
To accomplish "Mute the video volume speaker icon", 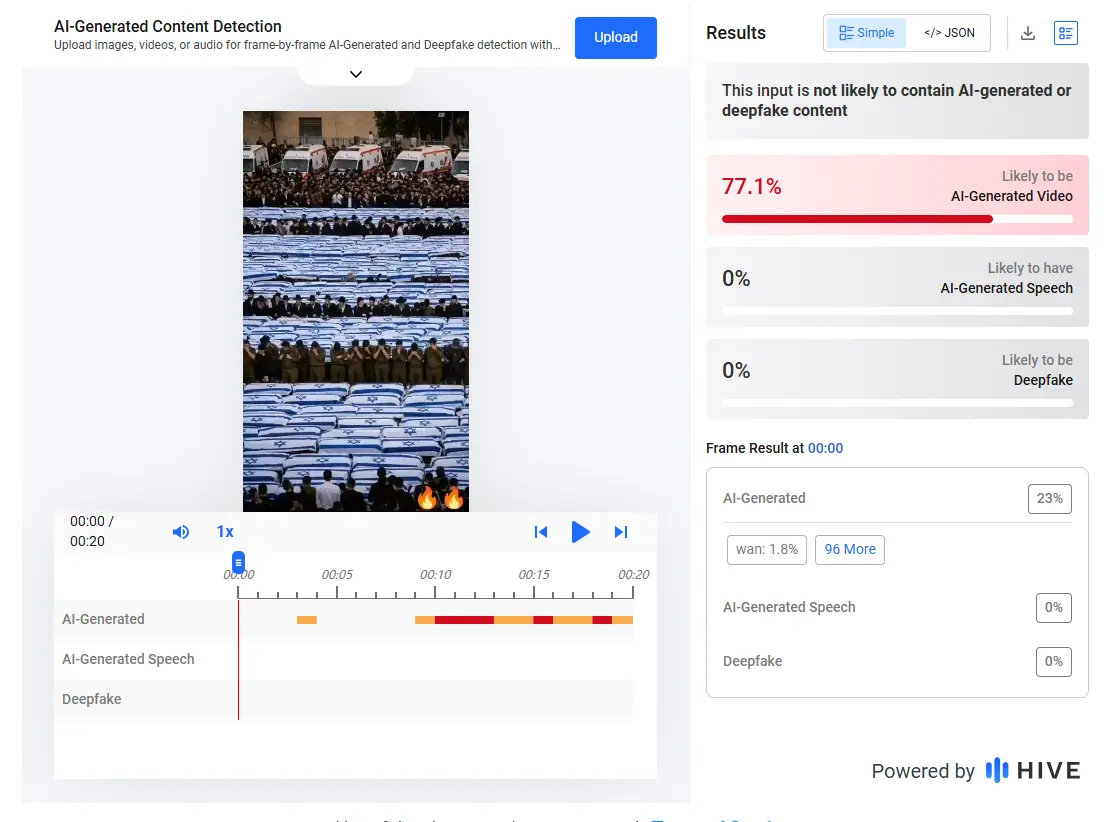I will (181, 532).
